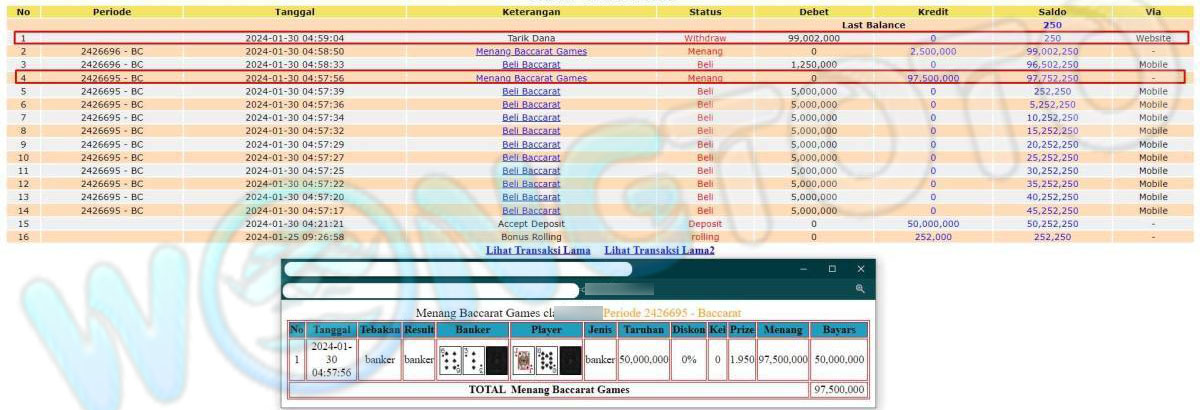This screenshot has width=1200, height=410.
Task: Click the Tanggal column header in main table
Action: 294,12
